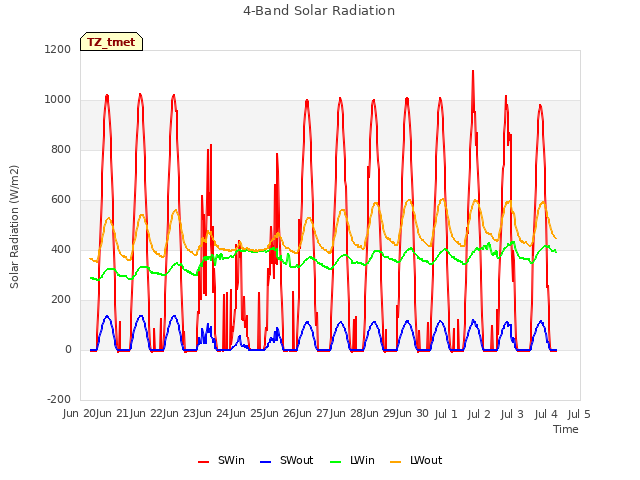Toggle SWout series in the legend
The image size is (640, 480).
[x=287, y=460]
